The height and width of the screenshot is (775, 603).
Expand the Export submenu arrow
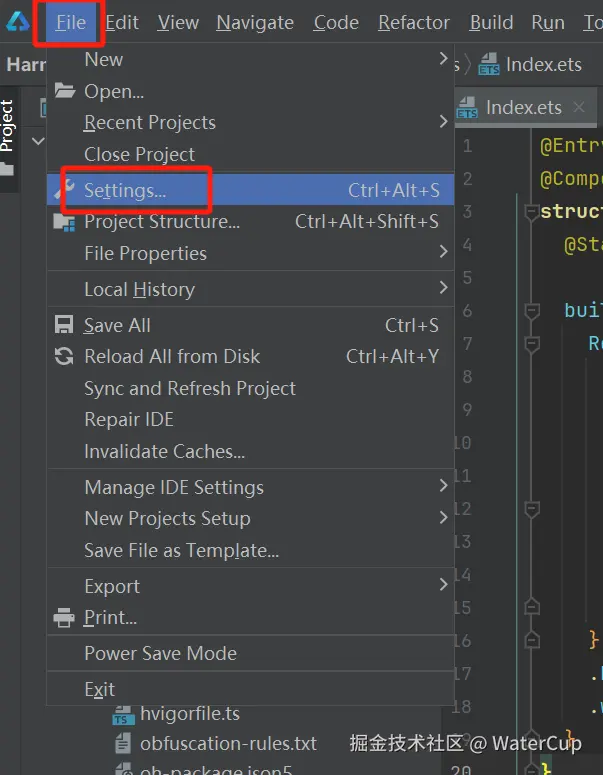click(443, 586)
